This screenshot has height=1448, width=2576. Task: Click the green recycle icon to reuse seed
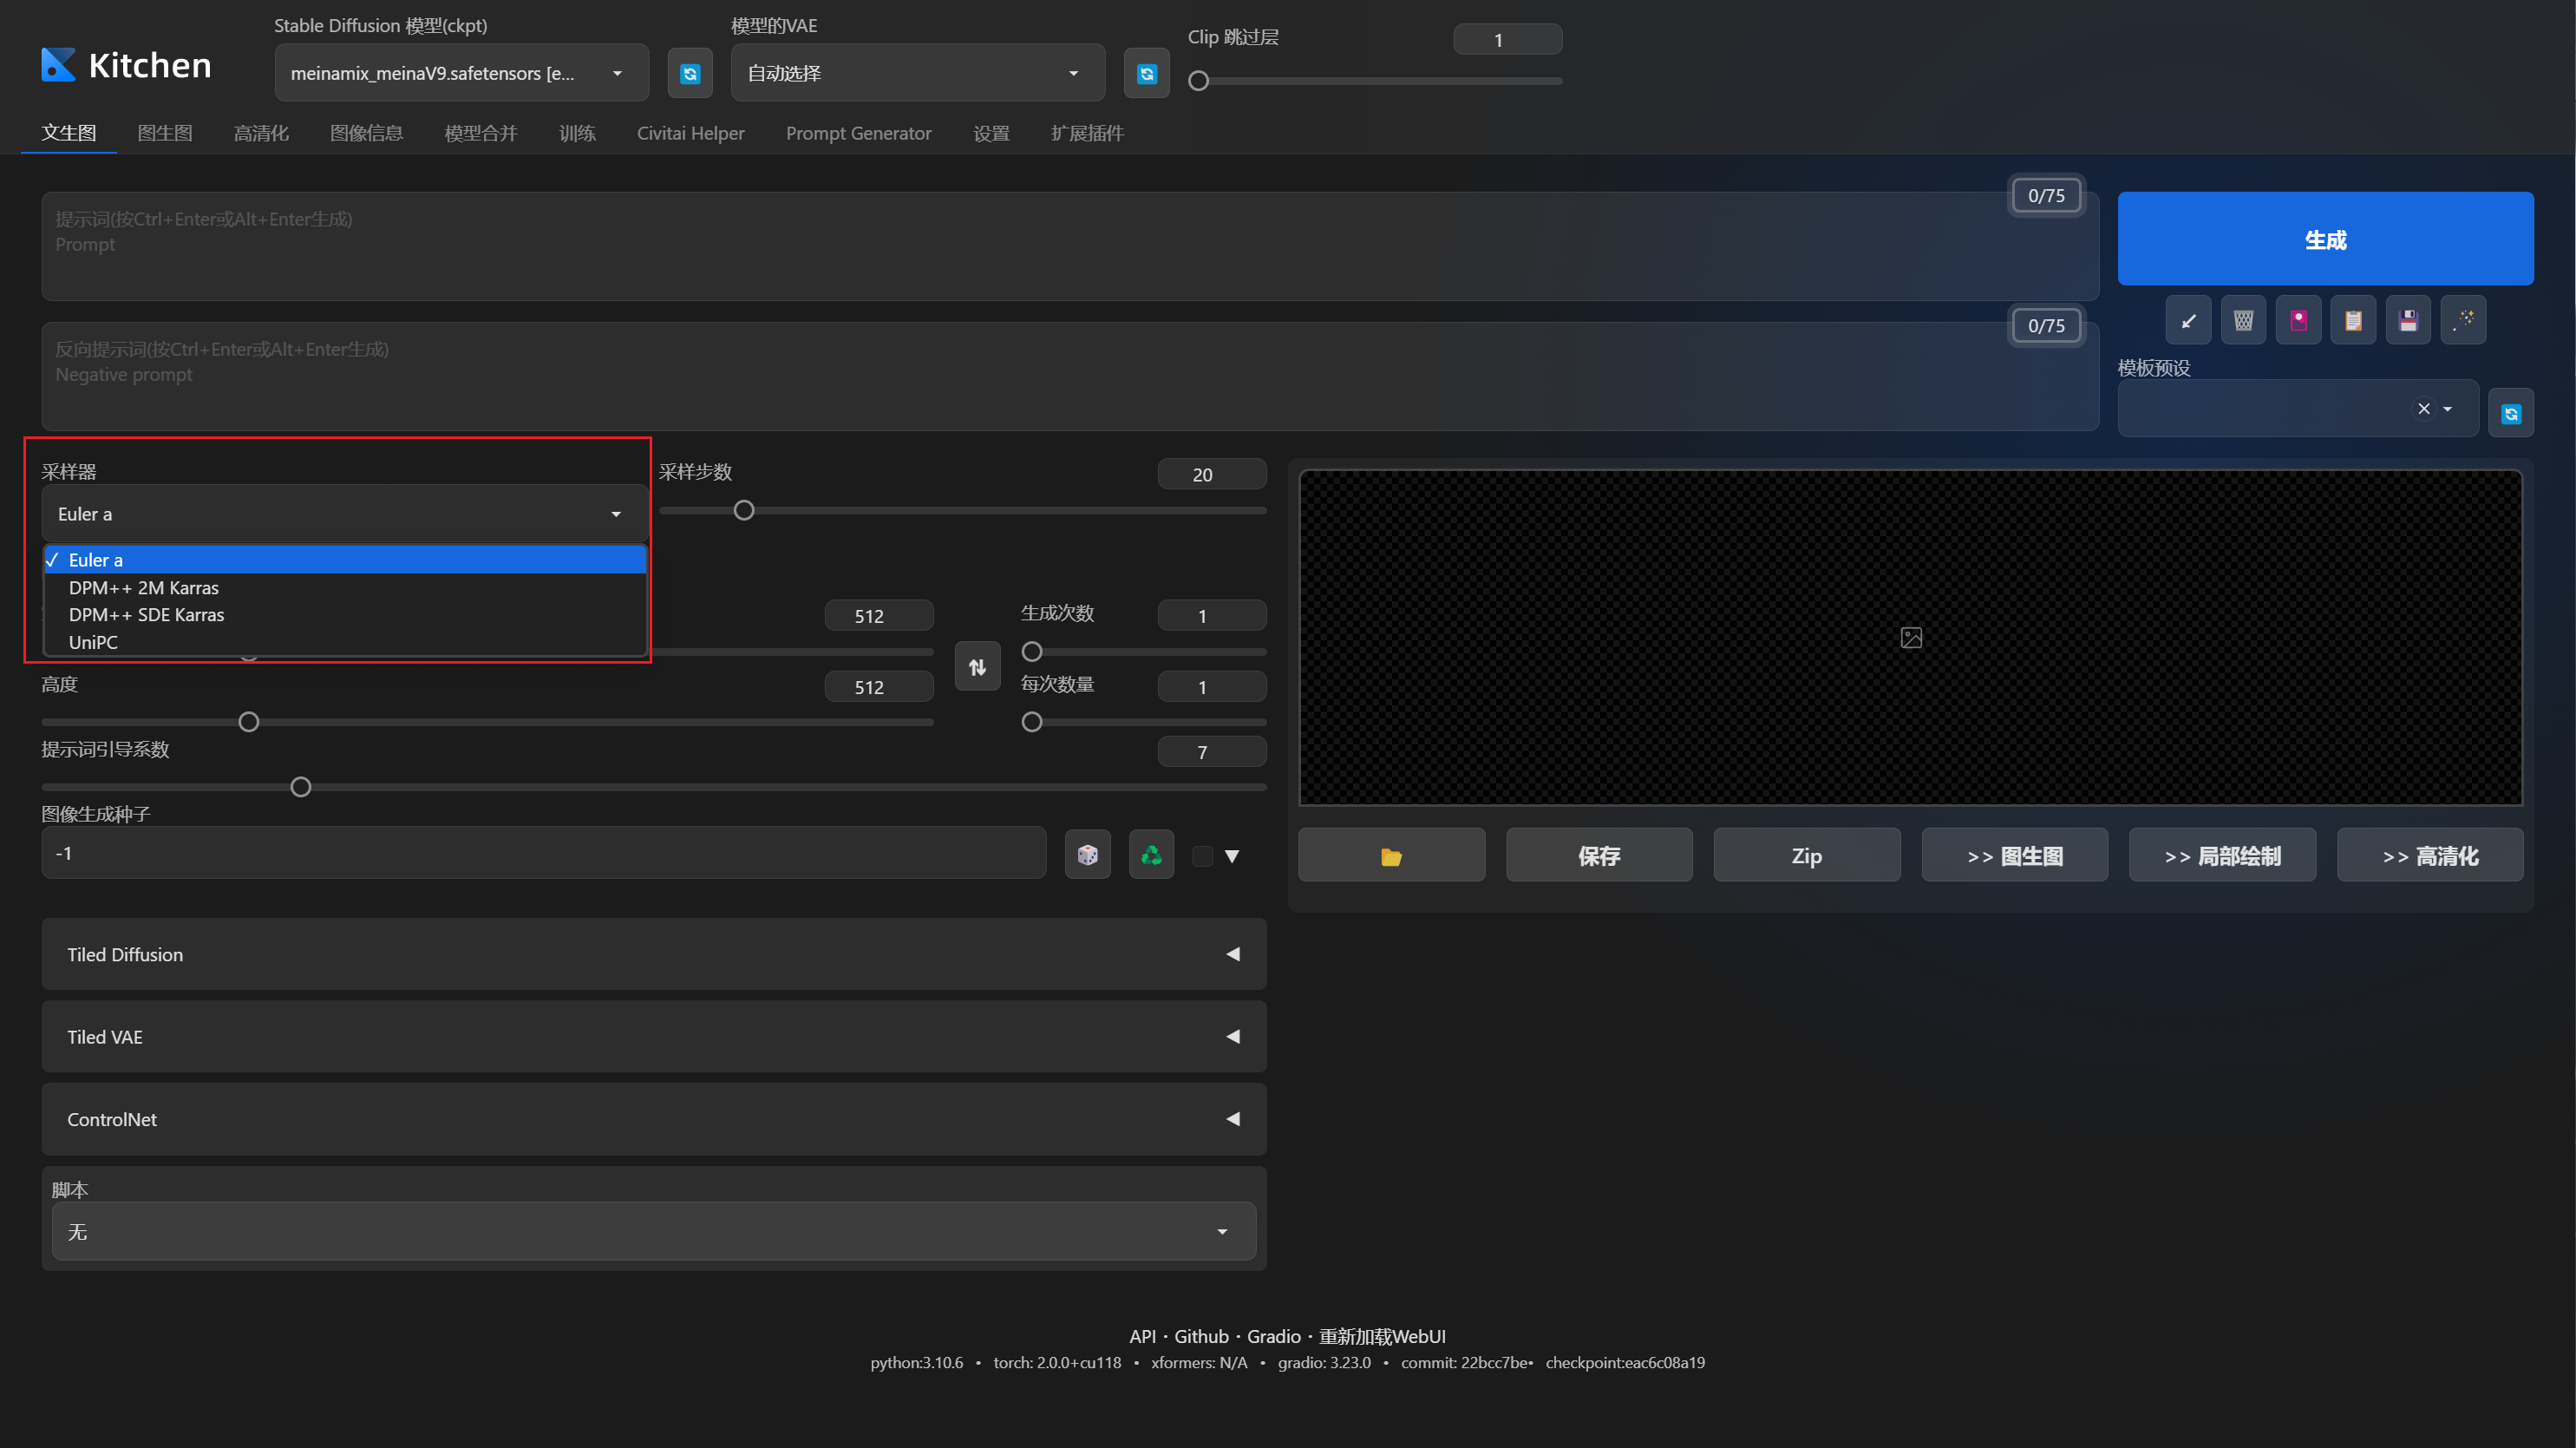click(x=1152, y=855)
